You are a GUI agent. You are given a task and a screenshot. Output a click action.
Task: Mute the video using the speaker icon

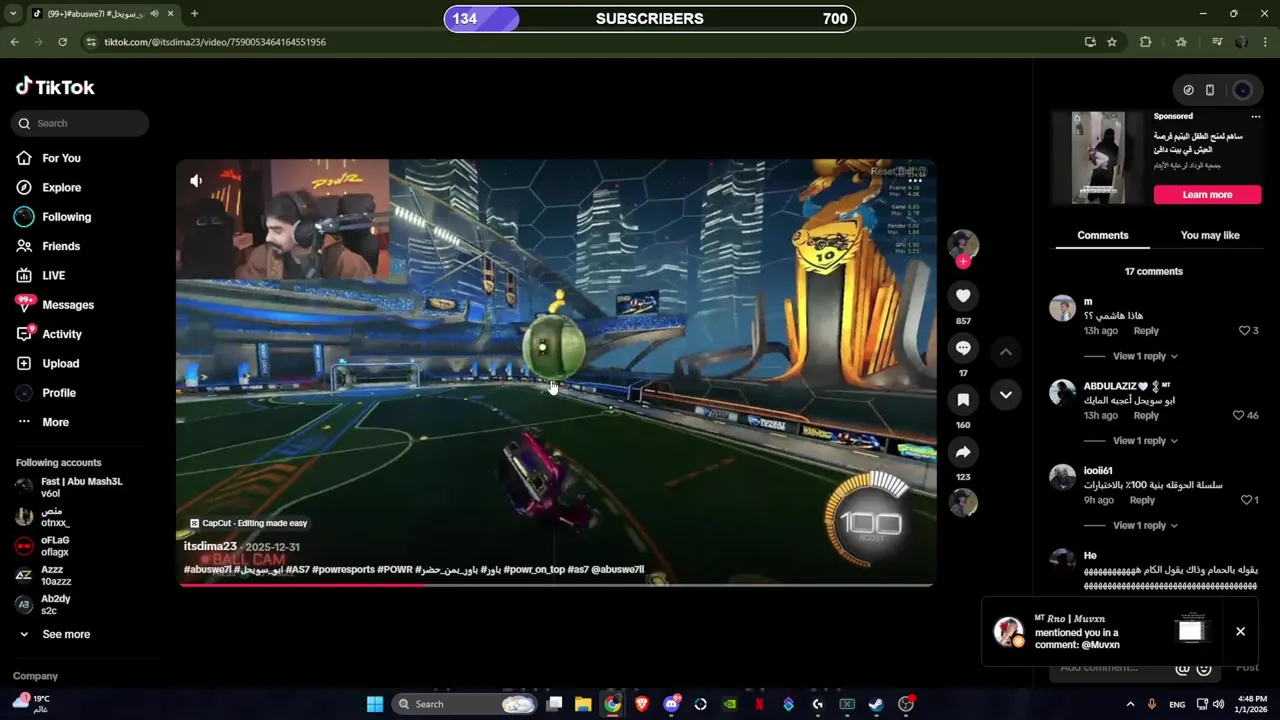click(196, 181)
